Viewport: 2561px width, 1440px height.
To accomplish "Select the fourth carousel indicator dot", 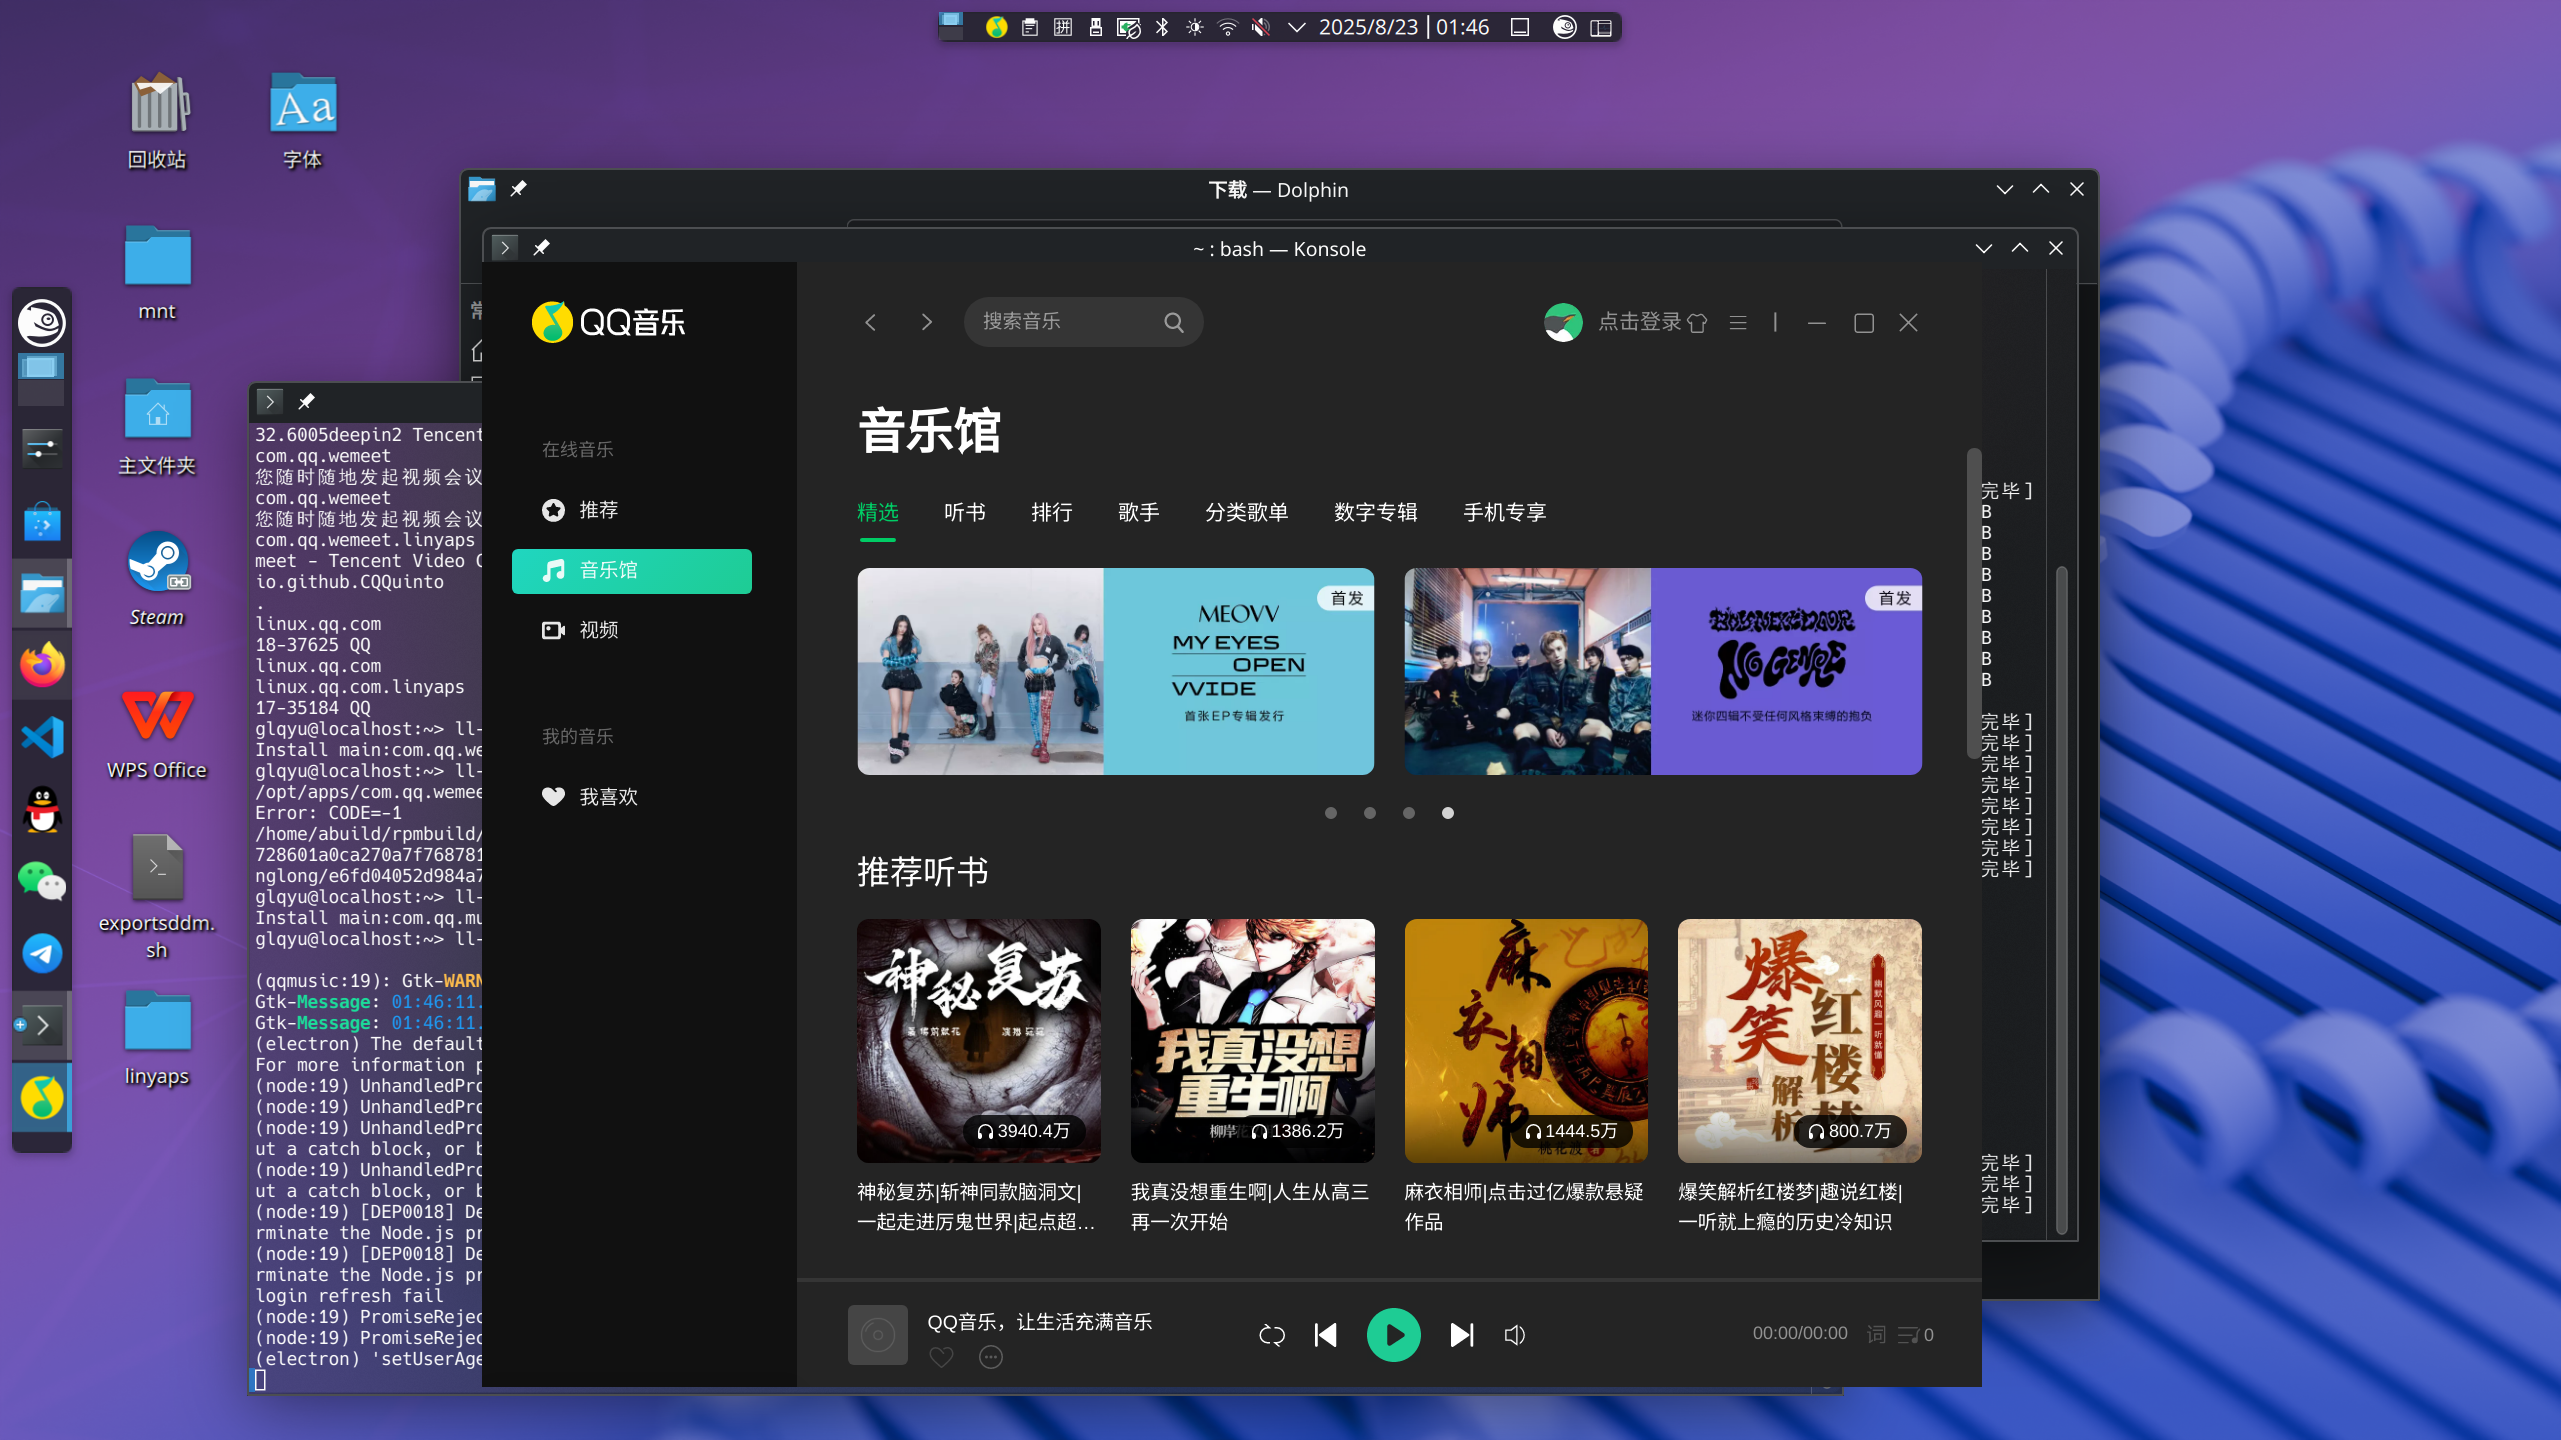I will [1447, 813].
